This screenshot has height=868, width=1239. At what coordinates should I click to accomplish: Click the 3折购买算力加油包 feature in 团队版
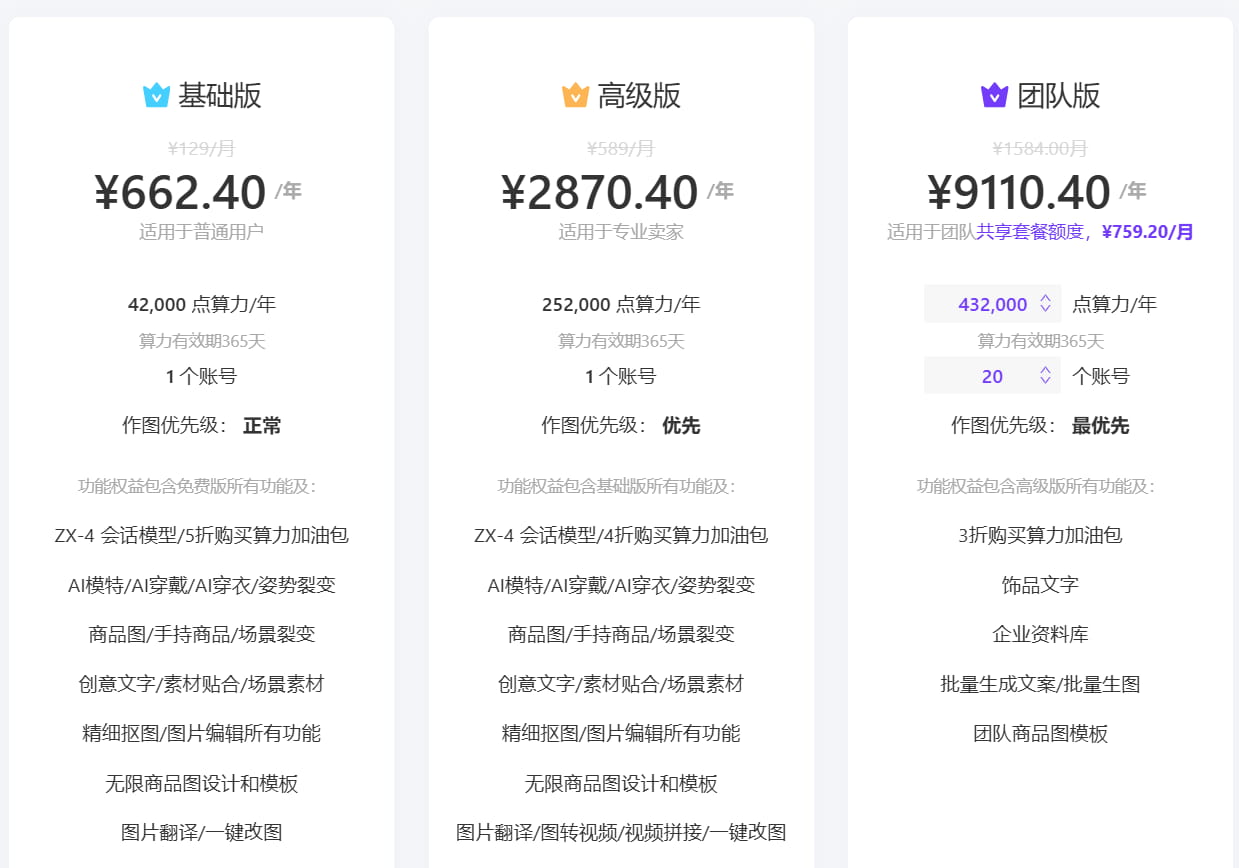(1038, 535)
